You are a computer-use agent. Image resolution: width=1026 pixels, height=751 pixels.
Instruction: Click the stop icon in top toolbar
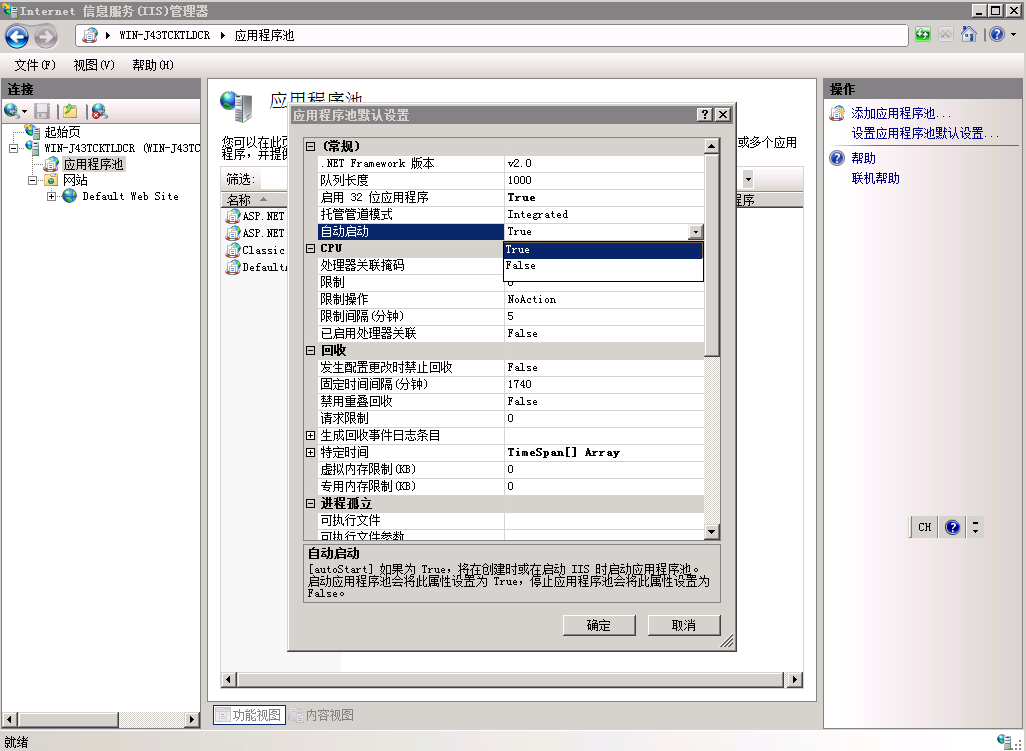click(946, 35)
